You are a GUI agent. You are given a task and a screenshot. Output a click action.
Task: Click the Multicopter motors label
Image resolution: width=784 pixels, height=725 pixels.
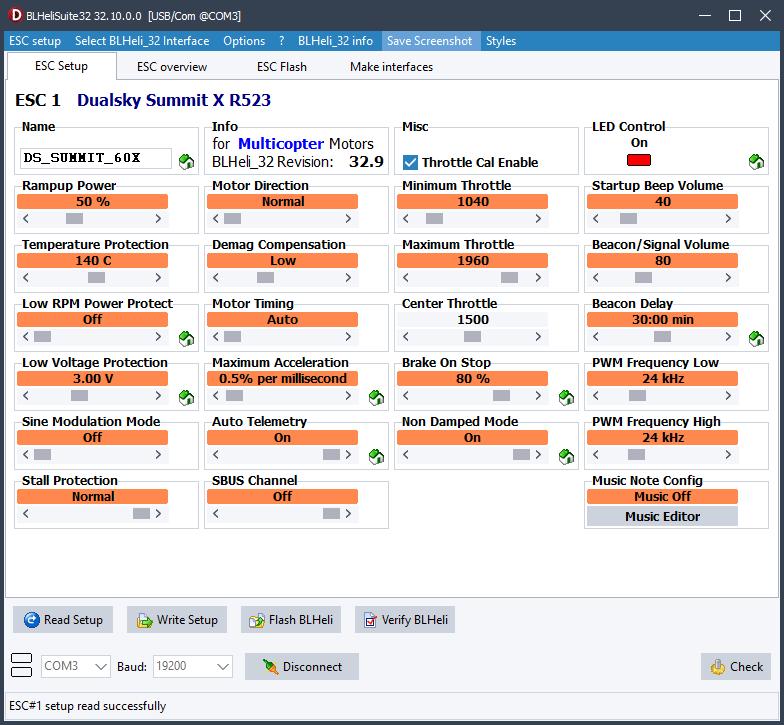281,144
